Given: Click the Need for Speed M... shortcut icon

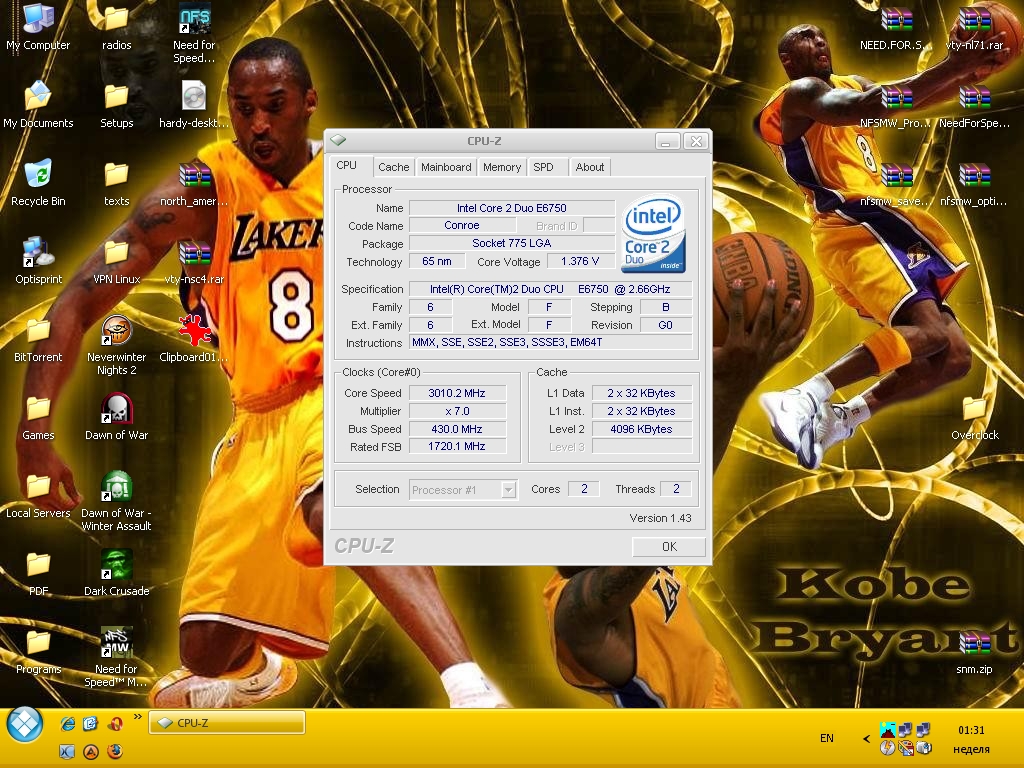Looking at the screenshot, I should coord(116,643).
